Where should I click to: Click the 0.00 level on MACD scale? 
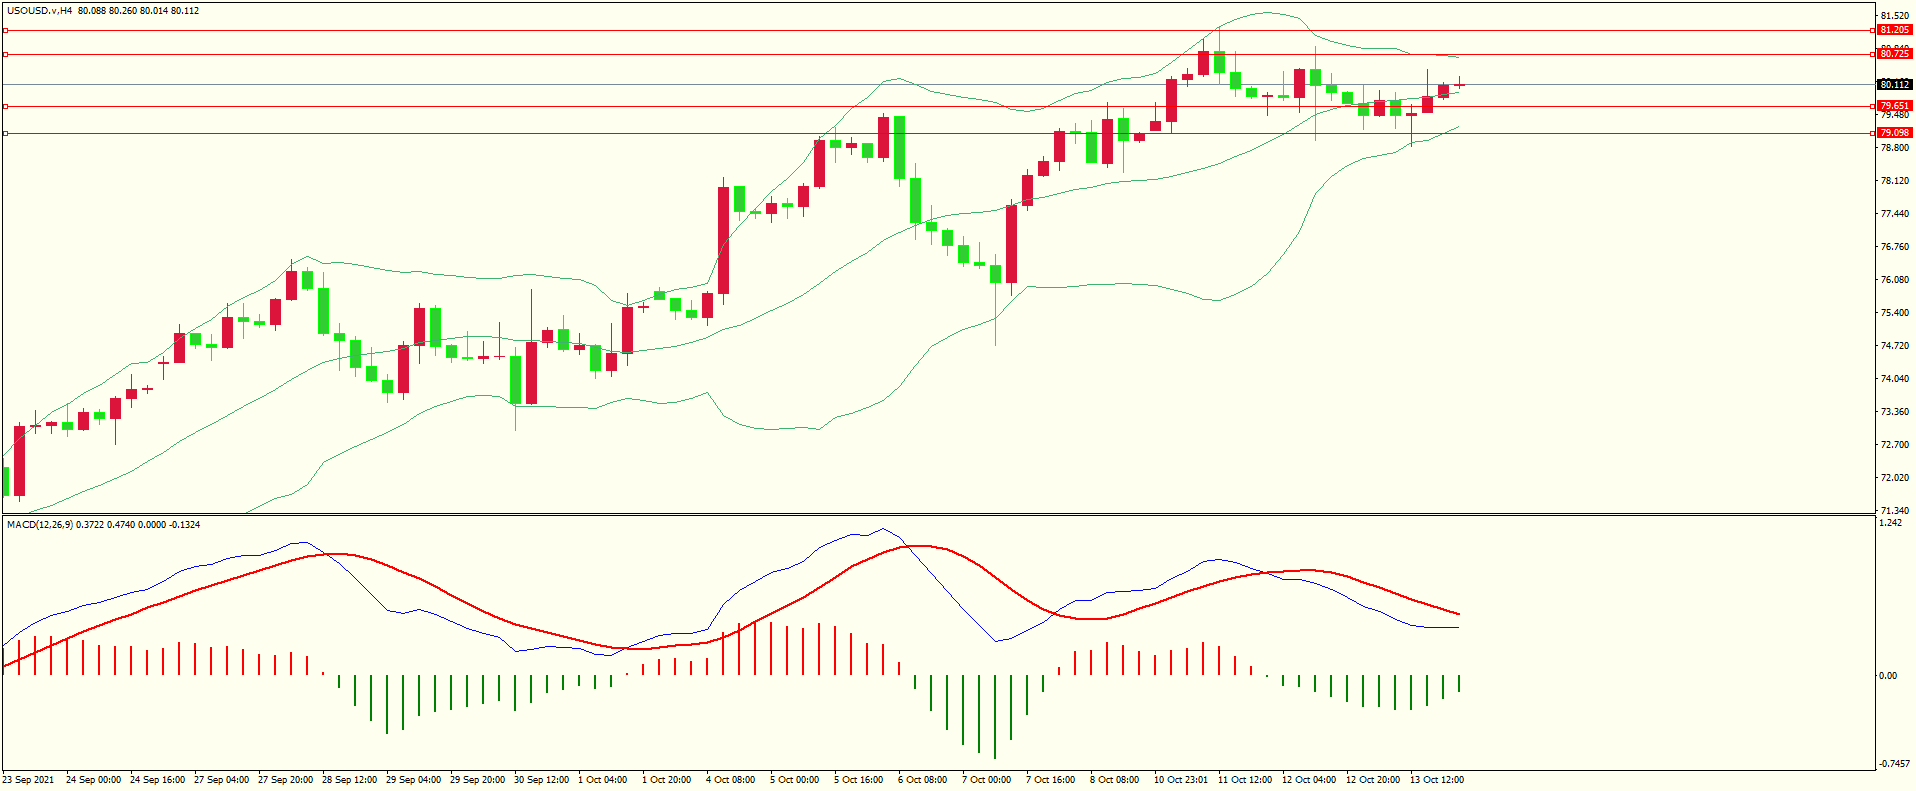1887,676
